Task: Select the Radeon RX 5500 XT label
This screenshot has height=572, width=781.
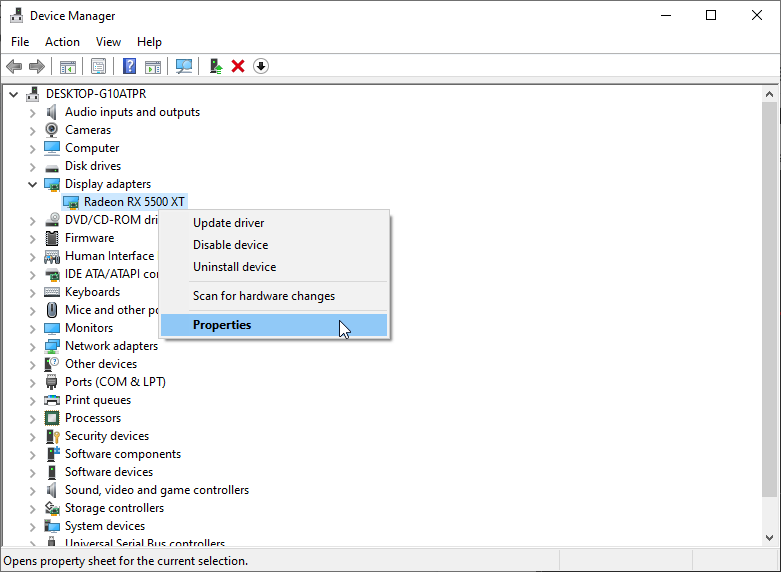Action: [x=134, y=202]
